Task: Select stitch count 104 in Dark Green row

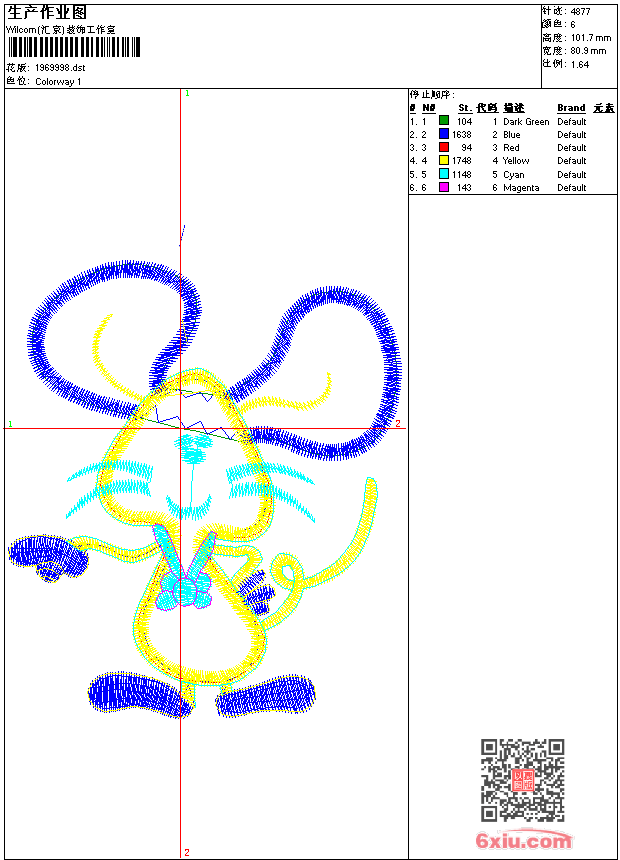Action: (464, 122)
